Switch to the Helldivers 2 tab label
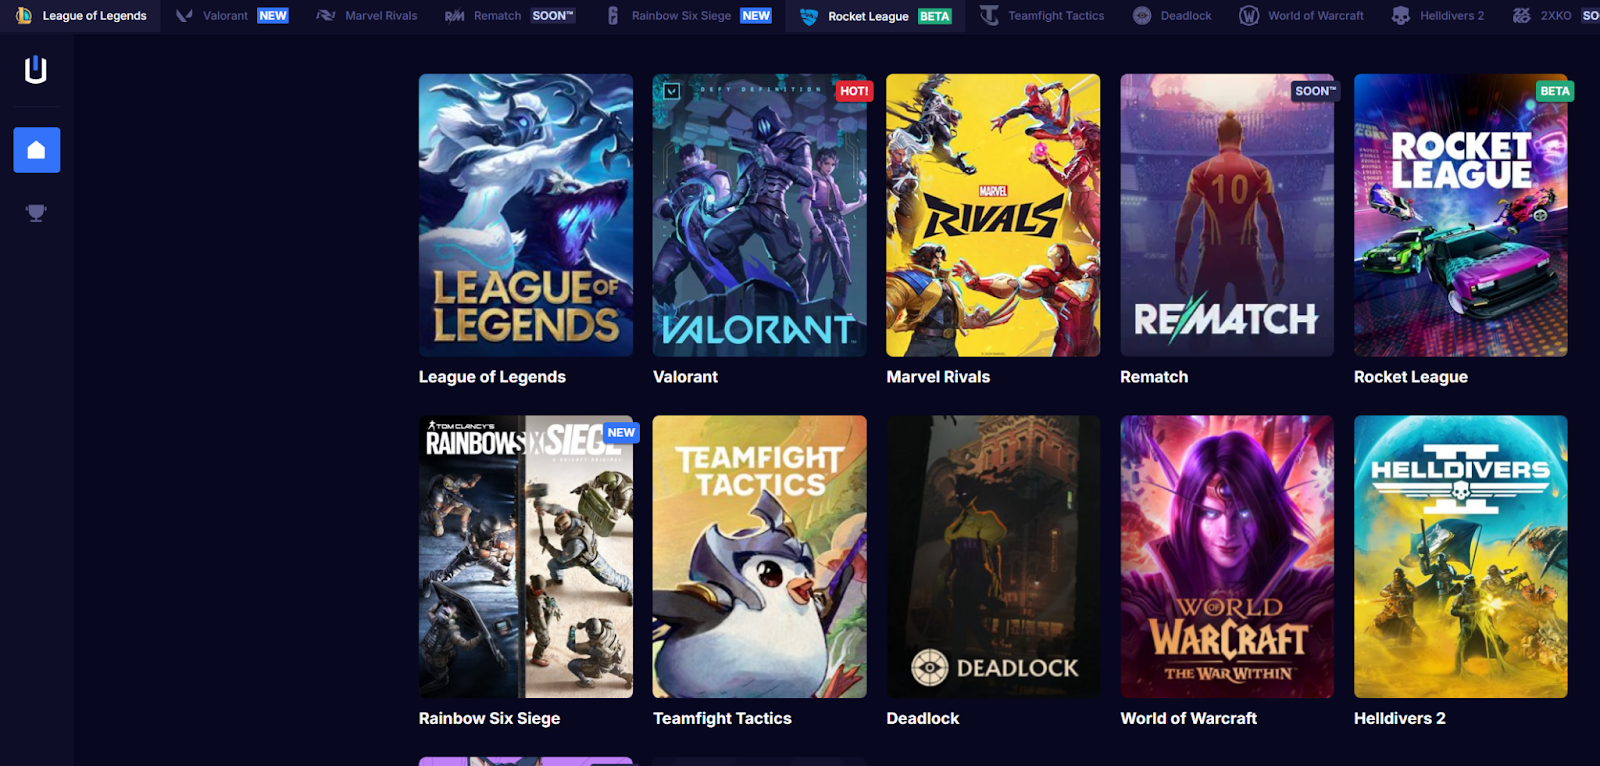Screen dimensions: 1600x766 click(x=1452, y=16)
